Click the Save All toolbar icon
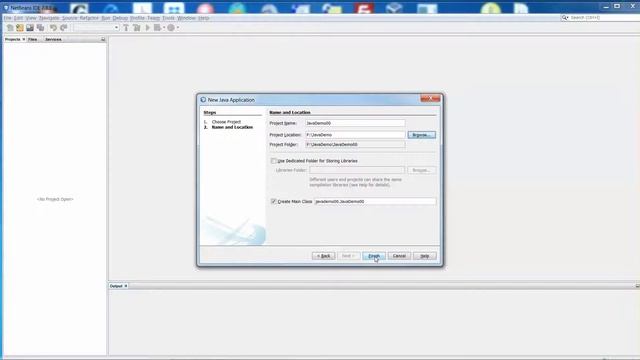This screenshot has width=640, height=360. pos(40,28)
